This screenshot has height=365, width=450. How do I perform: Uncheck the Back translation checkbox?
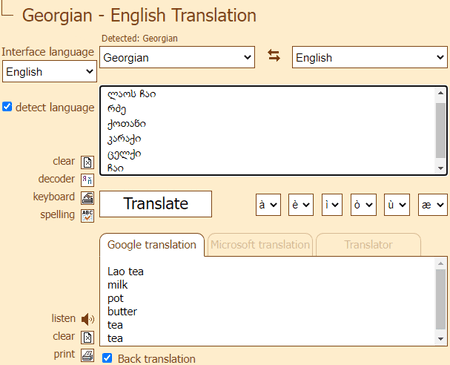pyautogui.click(x=107, y=358)
